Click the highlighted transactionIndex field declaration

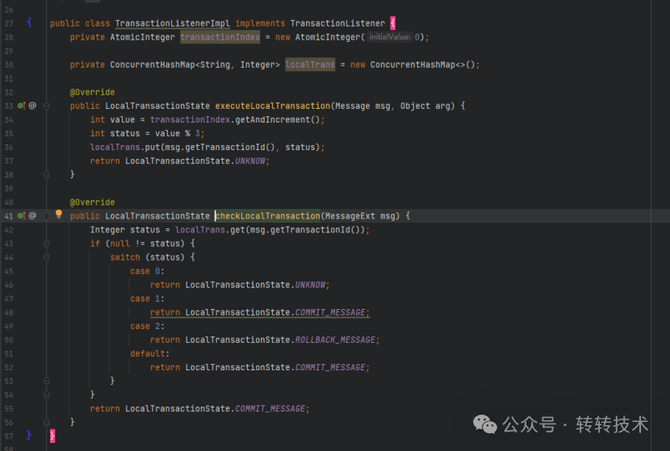220,37
